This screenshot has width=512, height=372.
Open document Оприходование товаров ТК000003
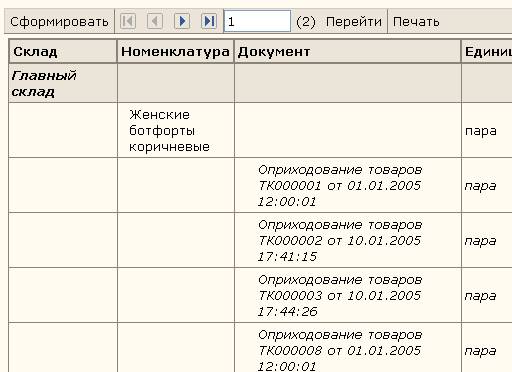coord(340,295)
